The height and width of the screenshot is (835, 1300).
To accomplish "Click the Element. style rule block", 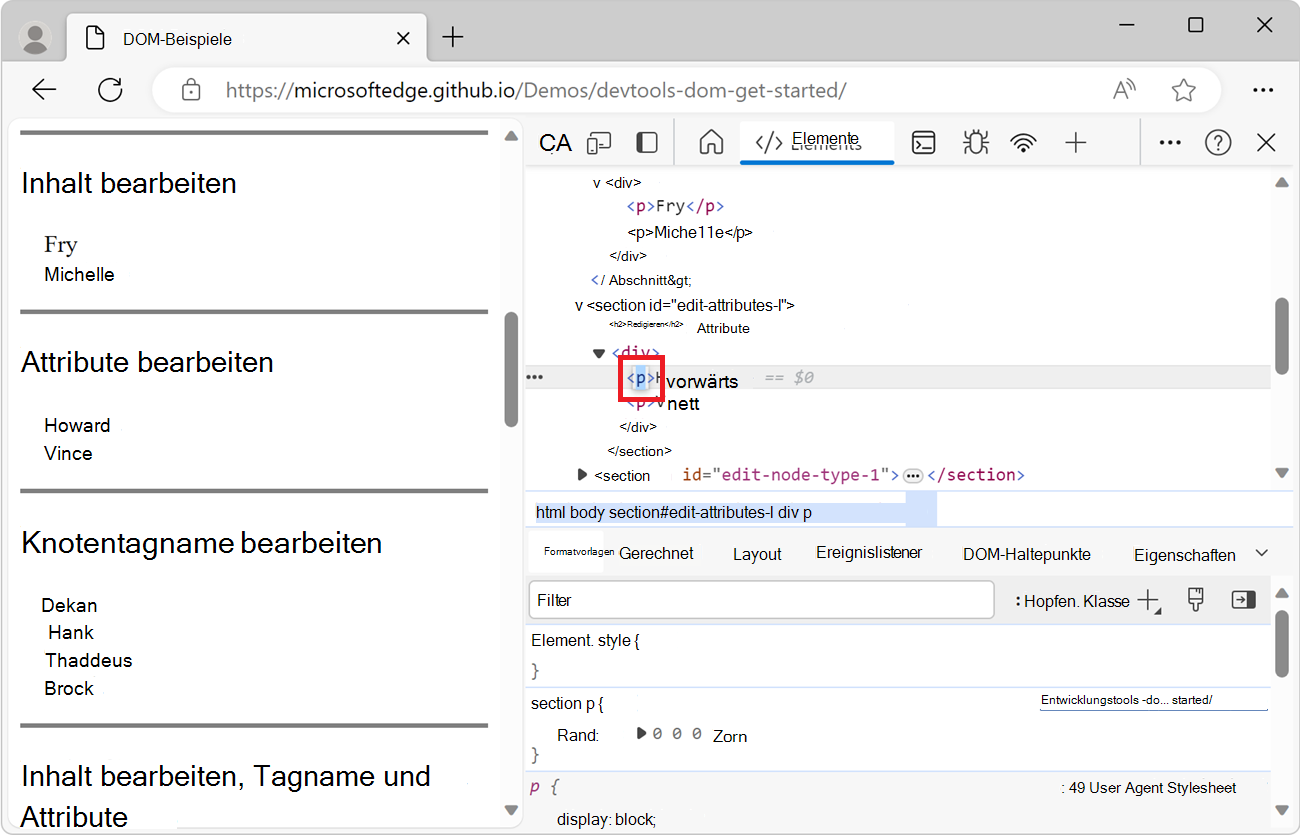I will click(x=899, y=655).
